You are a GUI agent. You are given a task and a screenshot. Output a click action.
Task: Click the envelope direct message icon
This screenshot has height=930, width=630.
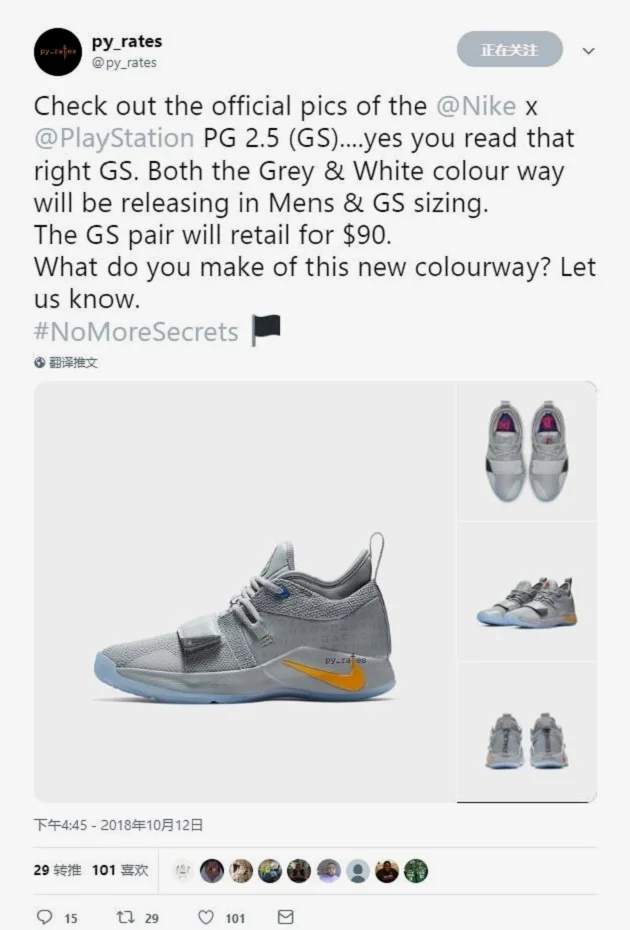(x=285, y=917)
